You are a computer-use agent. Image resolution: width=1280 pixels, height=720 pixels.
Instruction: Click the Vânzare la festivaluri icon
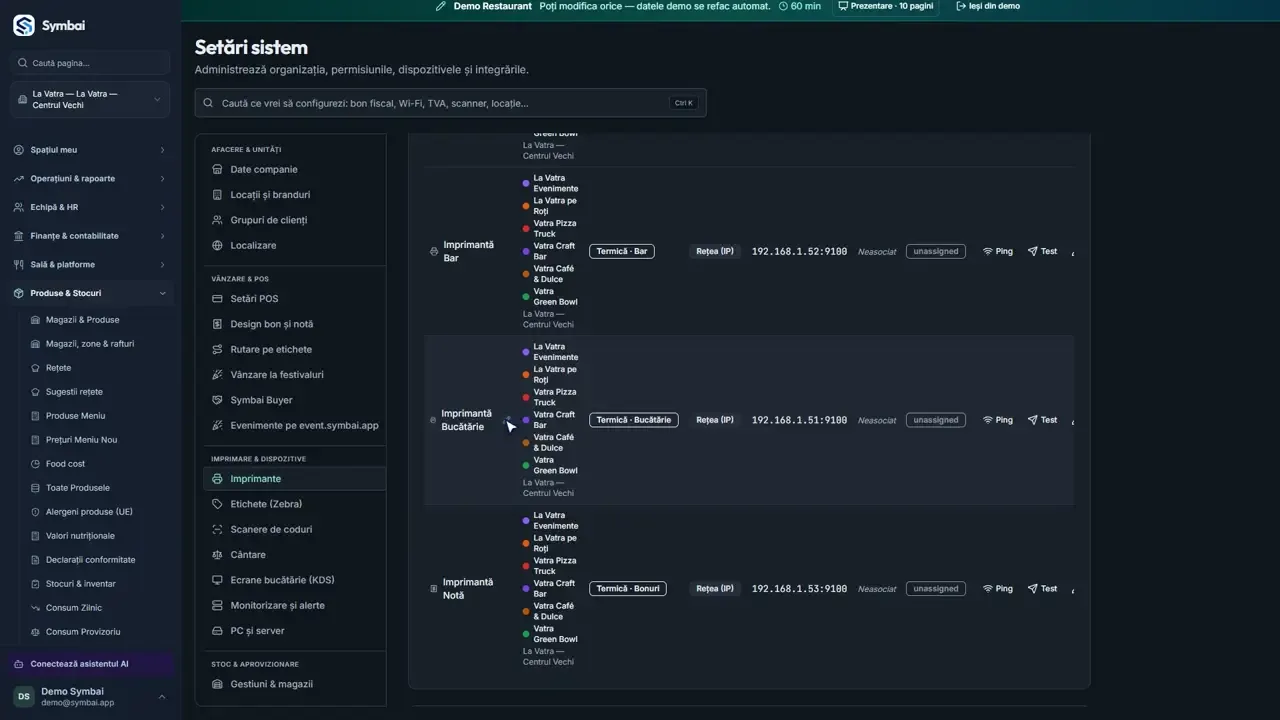(218, 375)
